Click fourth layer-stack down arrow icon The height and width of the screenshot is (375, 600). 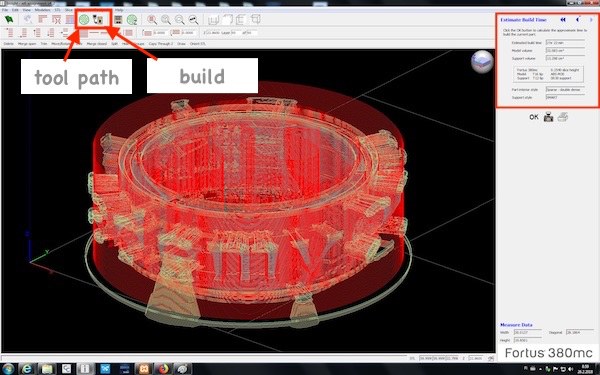51,33
